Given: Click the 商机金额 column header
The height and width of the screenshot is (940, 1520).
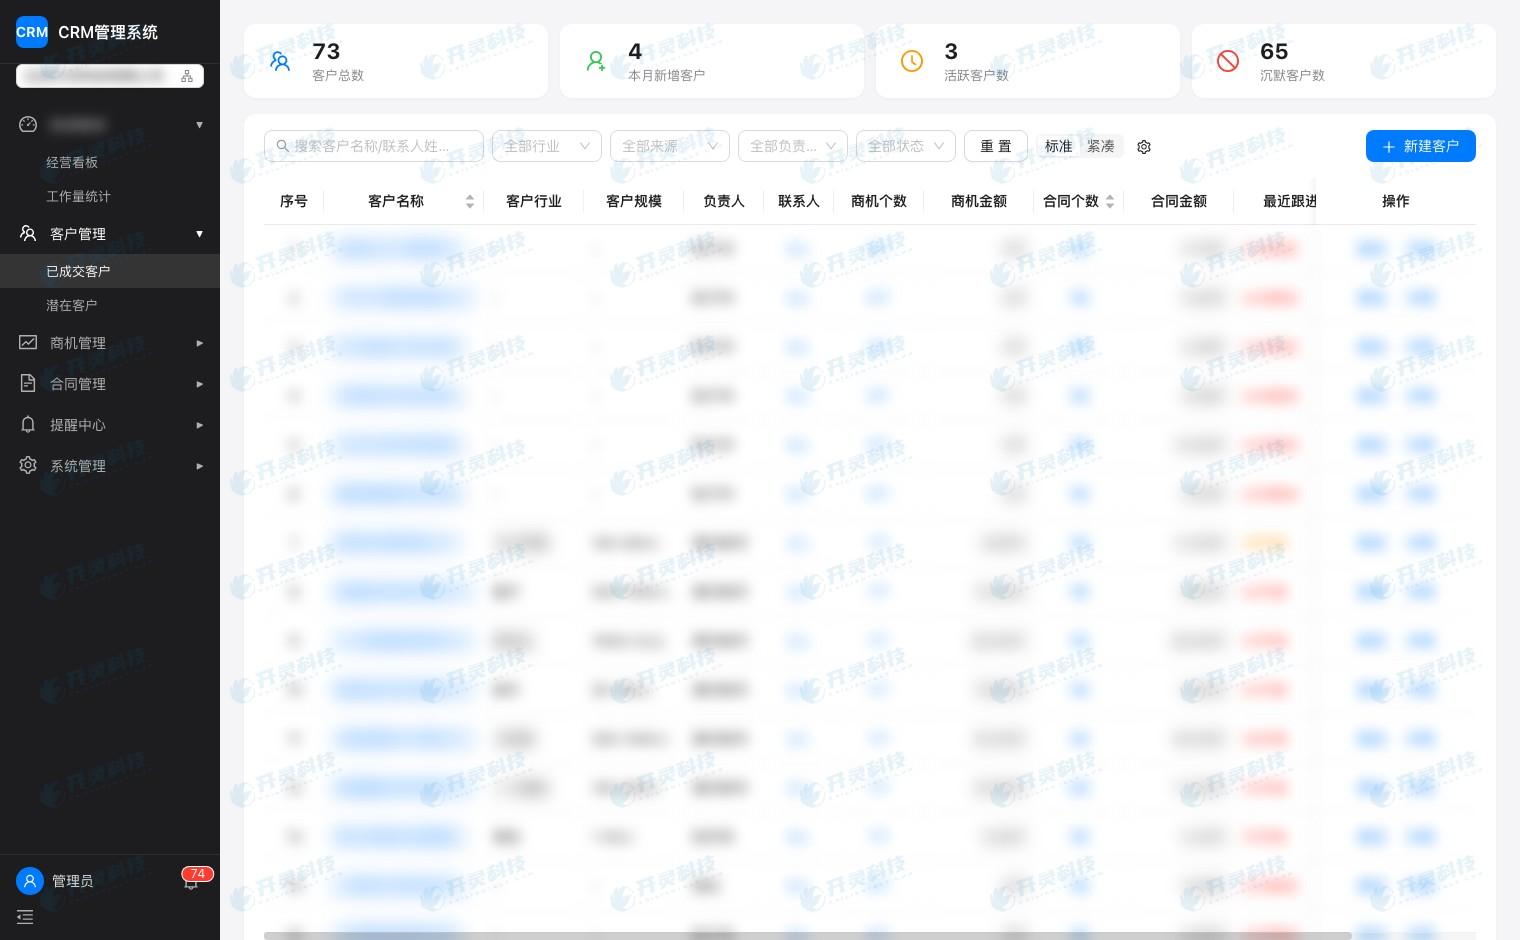Looking at the screenshot, I should (979, 201).
